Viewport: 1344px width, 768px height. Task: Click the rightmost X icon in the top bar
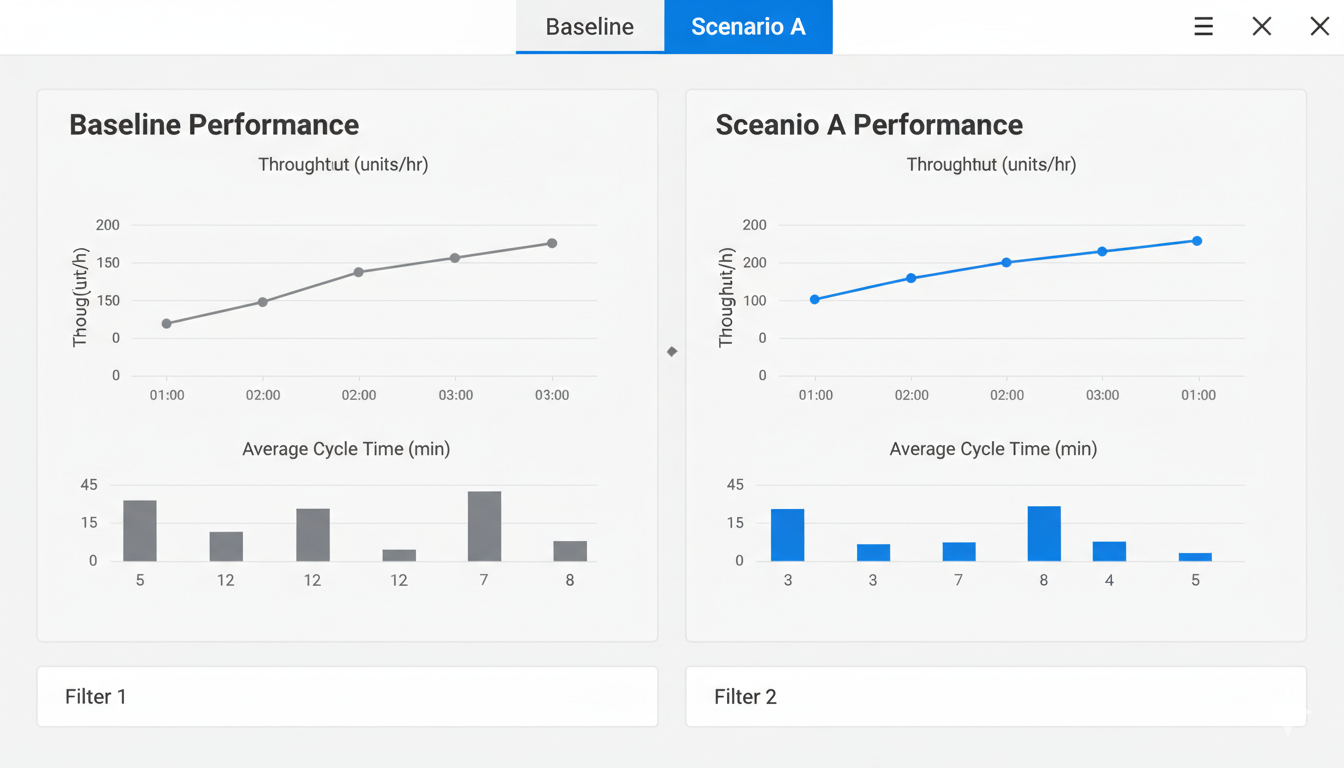(1320, 27)
